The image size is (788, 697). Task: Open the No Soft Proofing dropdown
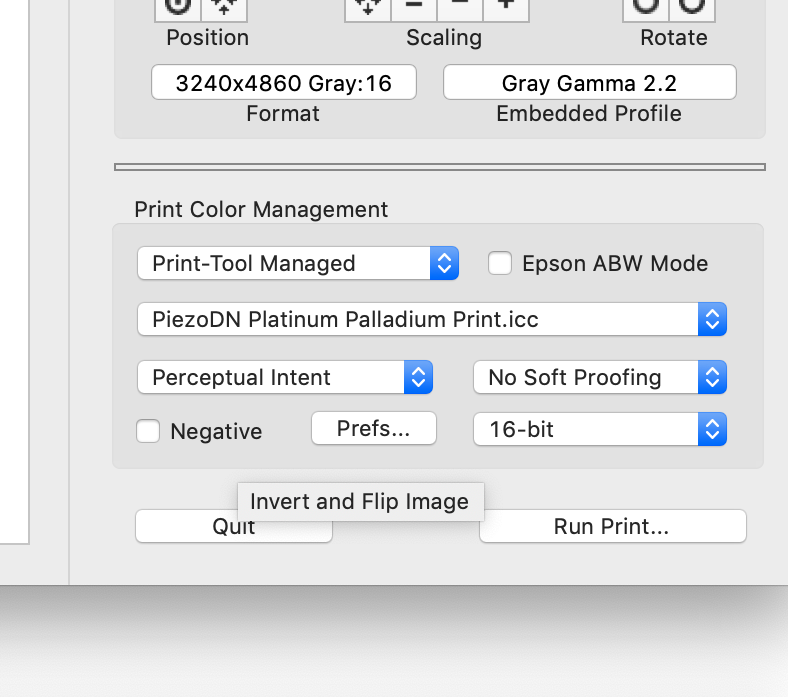point(599,377)
